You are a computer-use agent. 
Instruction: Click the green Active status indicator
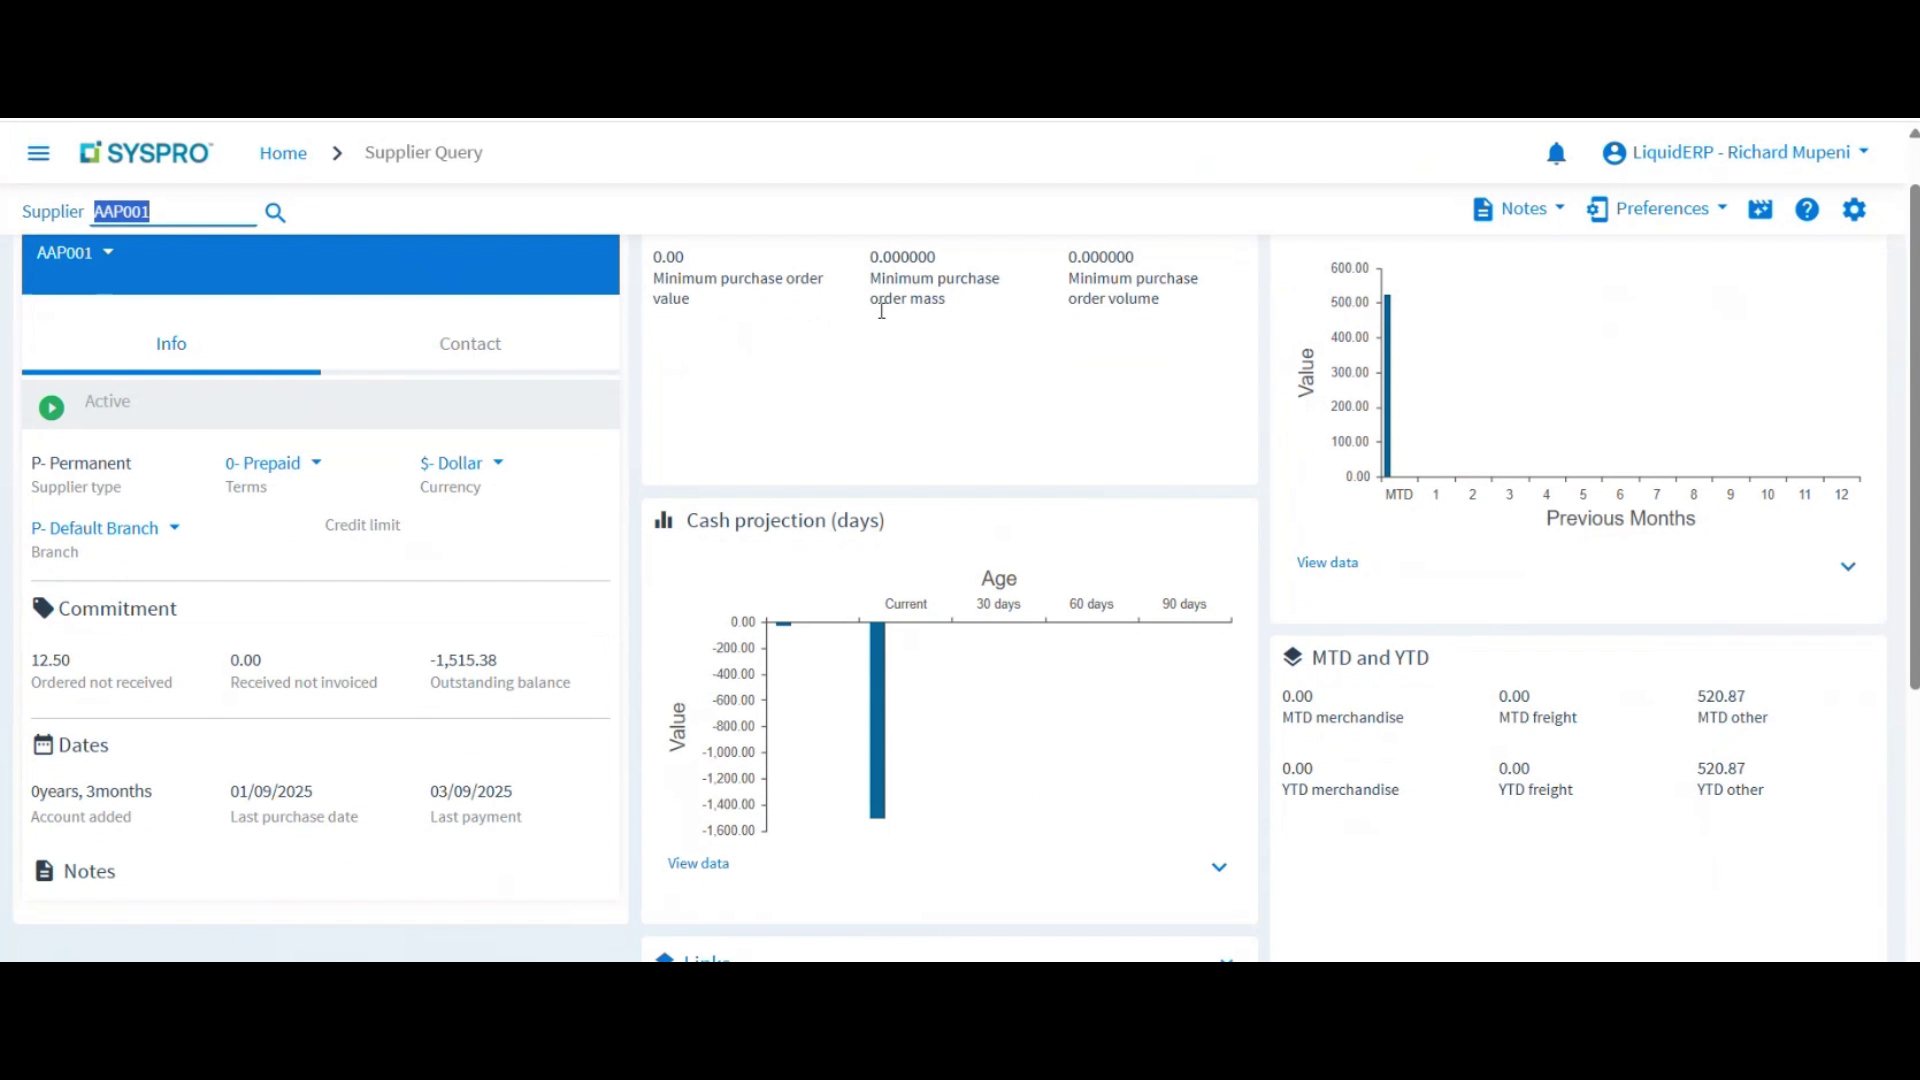pyautogui.click(x=51, y=407)
